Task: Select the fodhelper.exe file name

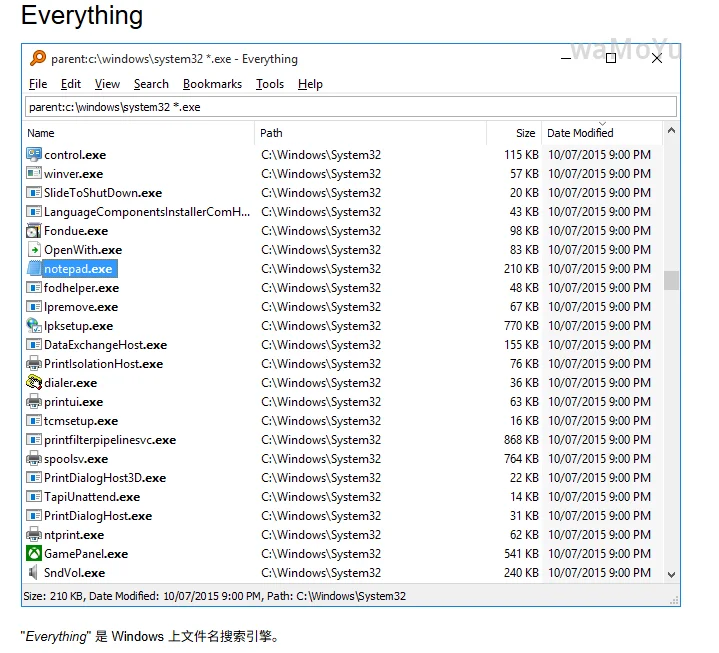Action: click(82, 288)
